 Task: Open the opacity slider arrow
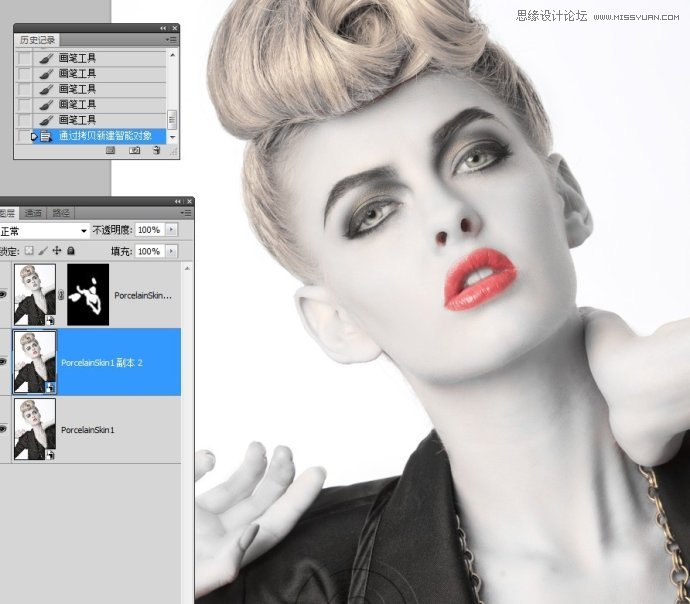point(172,230)
